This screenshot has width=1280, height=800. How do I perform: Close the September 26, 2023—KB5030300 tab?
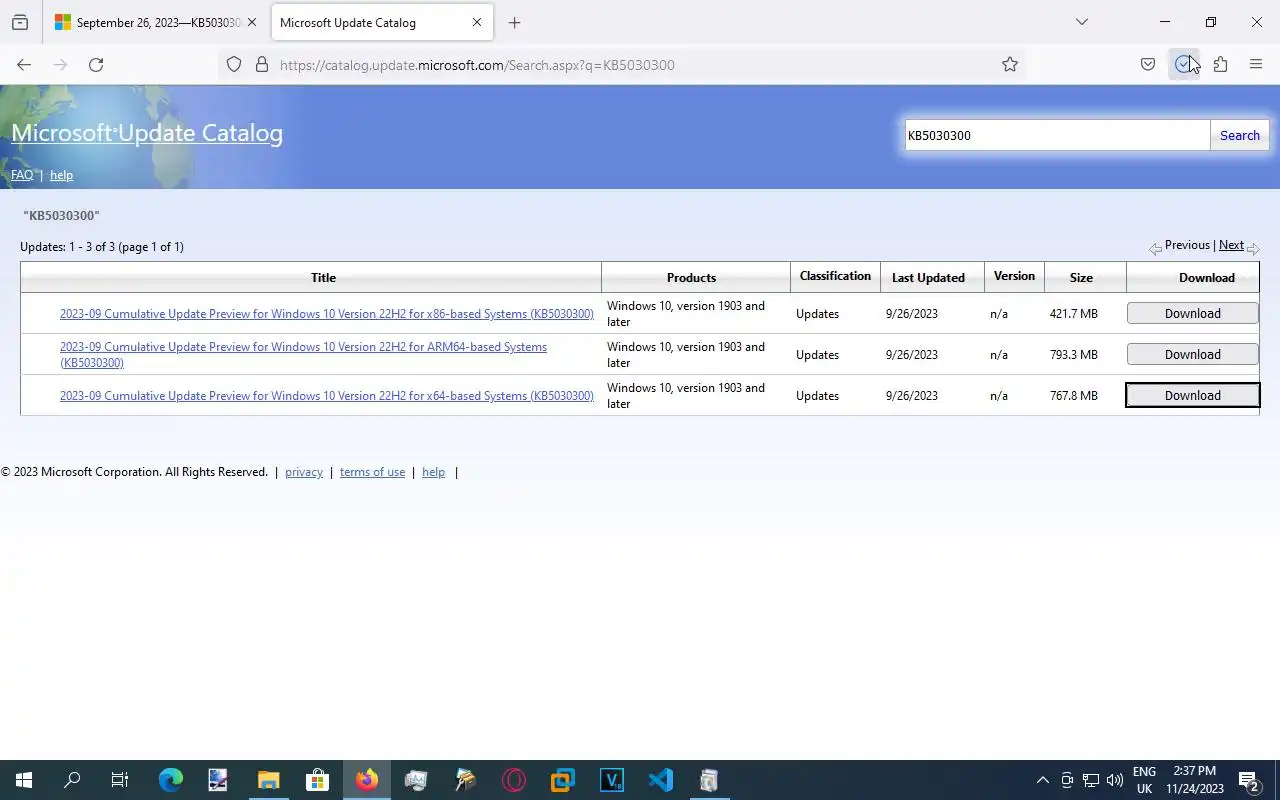coord(252,22)
